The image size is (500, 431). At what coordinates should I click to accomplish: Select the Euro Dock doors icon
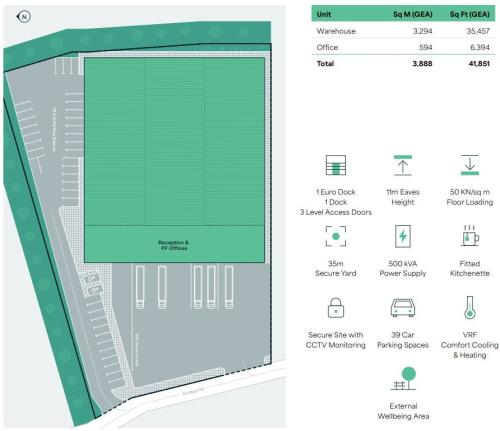pos(336,165)
